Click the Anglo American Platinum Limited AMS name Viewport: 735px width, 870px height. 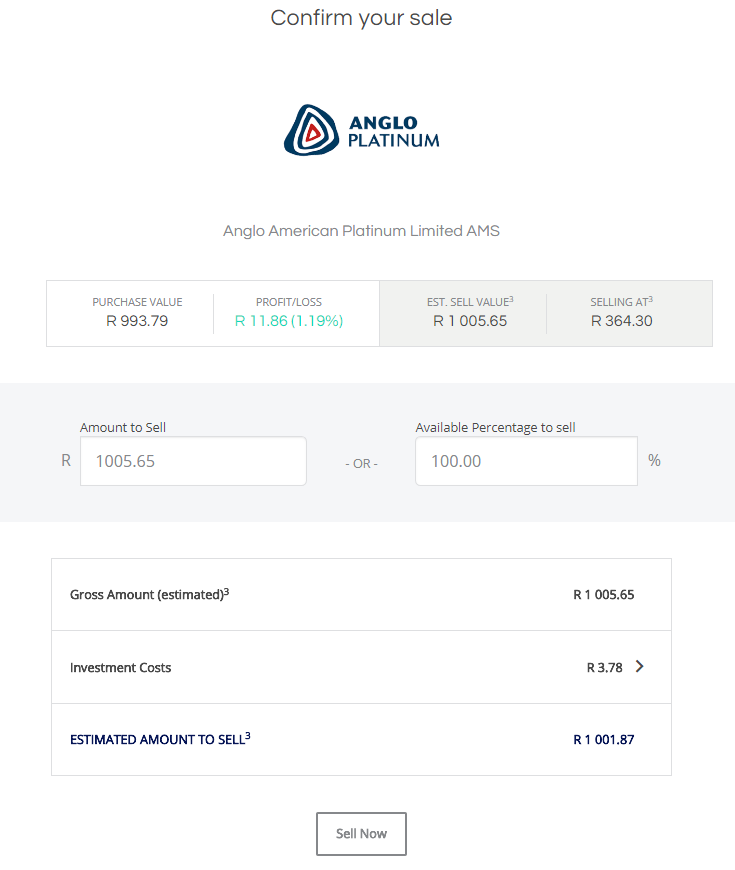point(361,231)
